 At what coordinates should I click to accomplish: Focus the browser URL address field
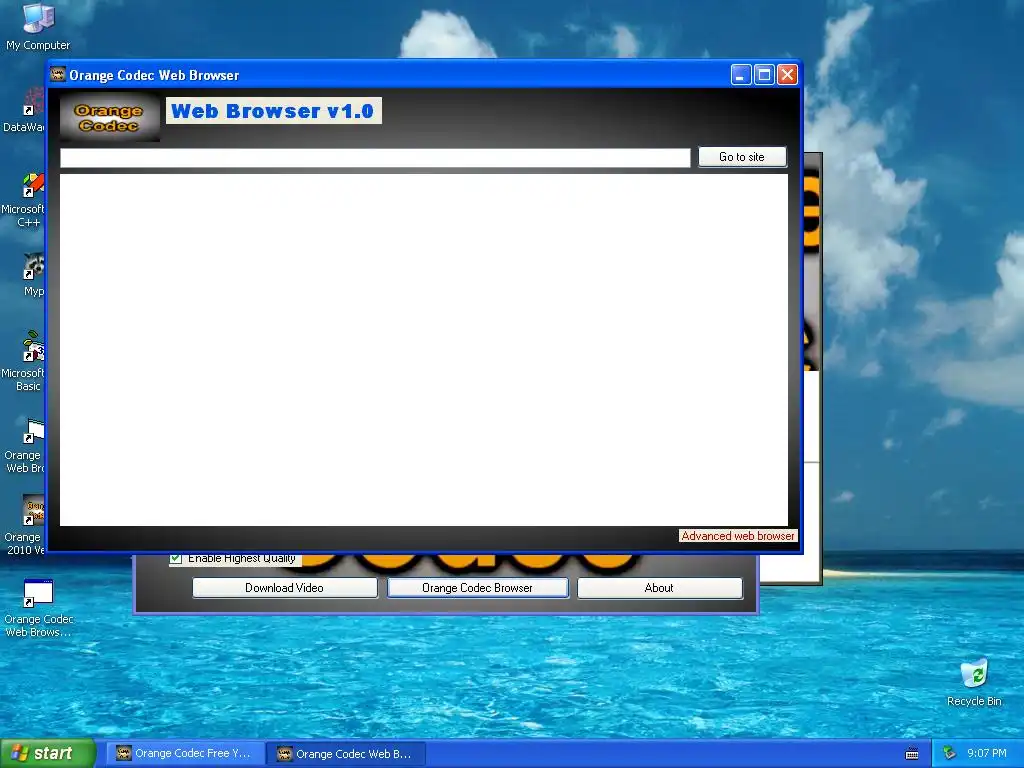[x=375, y=157]
